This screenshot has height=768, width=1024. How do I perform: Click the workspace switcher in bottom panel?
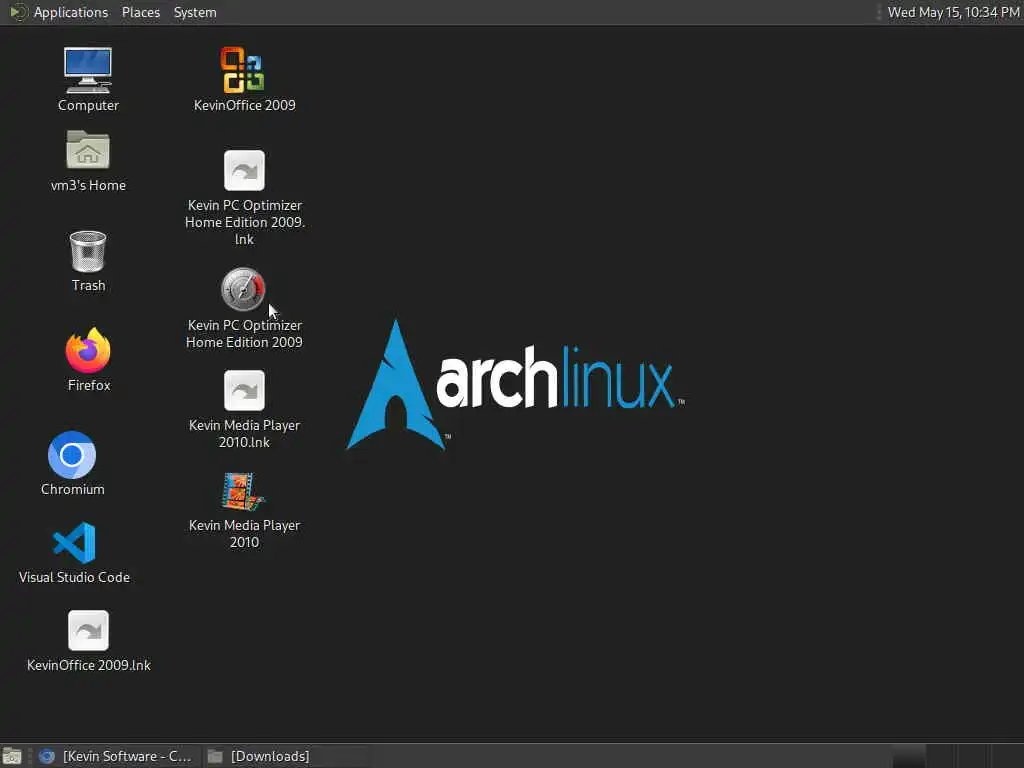(957, 756)
